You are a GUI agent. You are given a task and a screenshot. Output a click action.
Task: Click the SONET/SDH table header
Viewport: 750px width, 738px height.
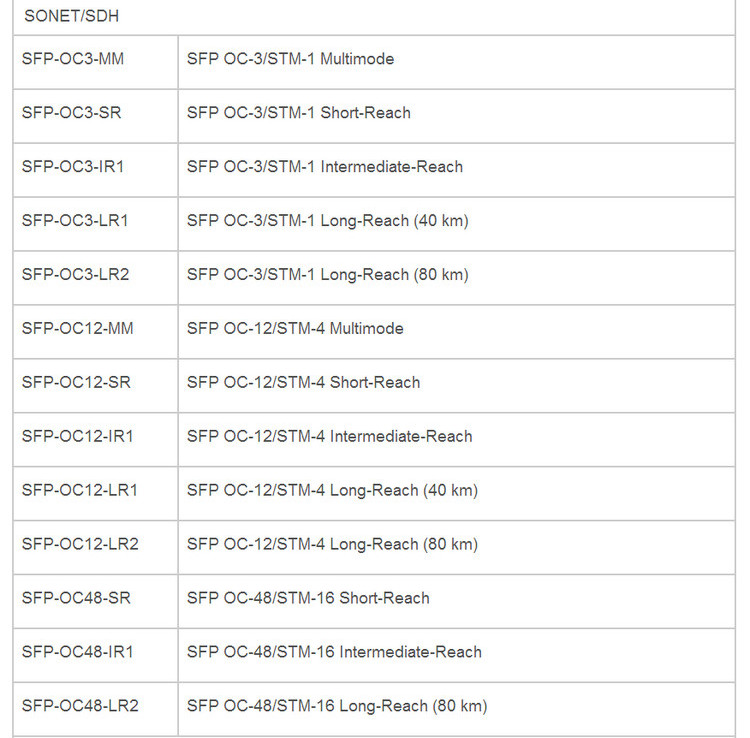pos(72,17)
